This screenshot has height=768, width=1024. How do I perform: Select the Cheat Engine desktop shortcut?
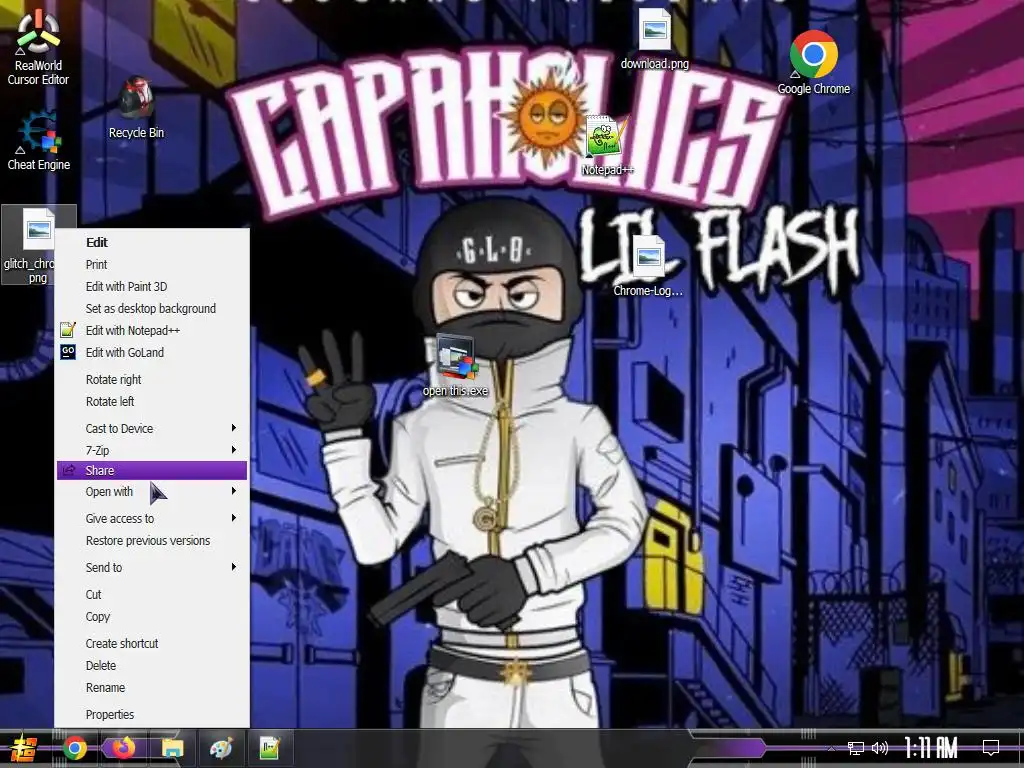[38, 140]
